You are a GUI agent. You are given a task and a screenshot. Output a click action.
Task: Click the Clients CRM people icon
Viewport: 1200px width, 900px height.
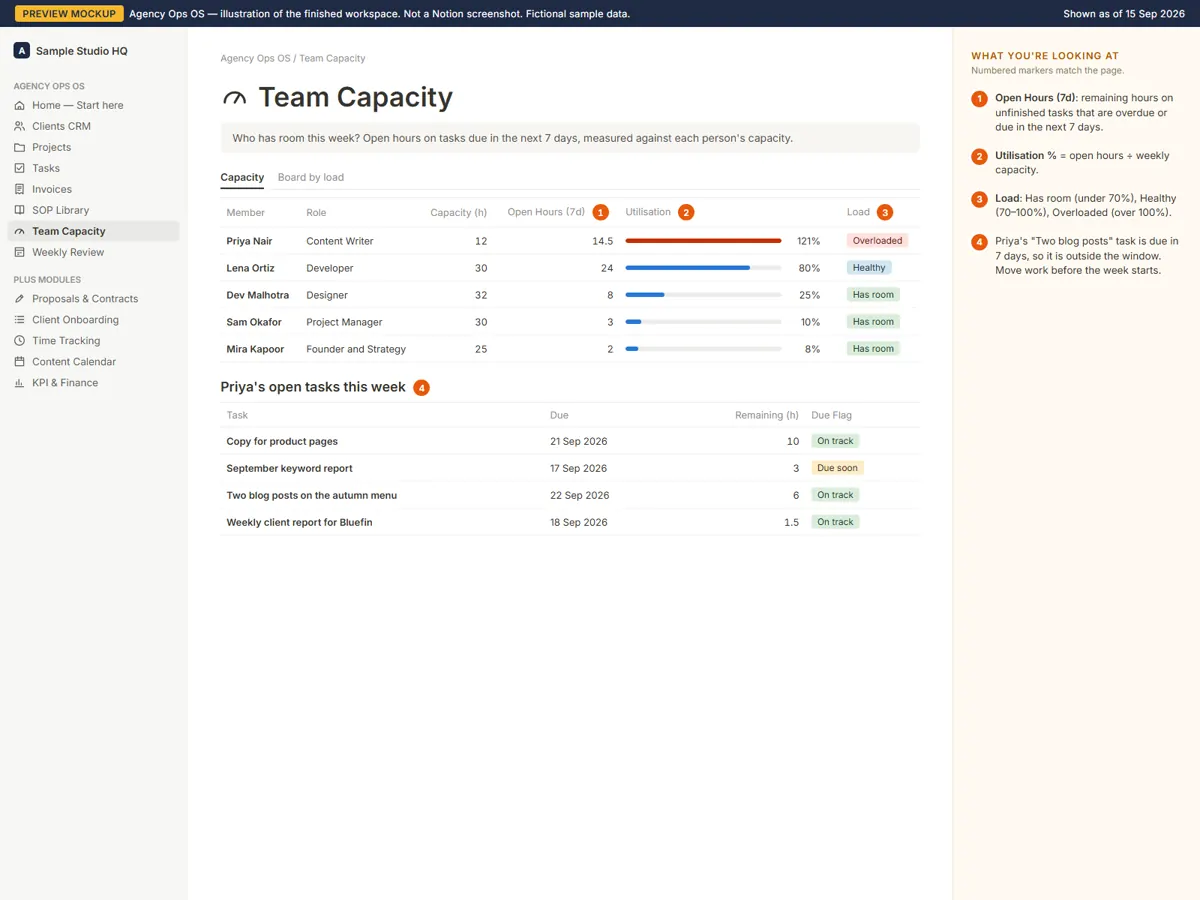(x=20, y=126)
